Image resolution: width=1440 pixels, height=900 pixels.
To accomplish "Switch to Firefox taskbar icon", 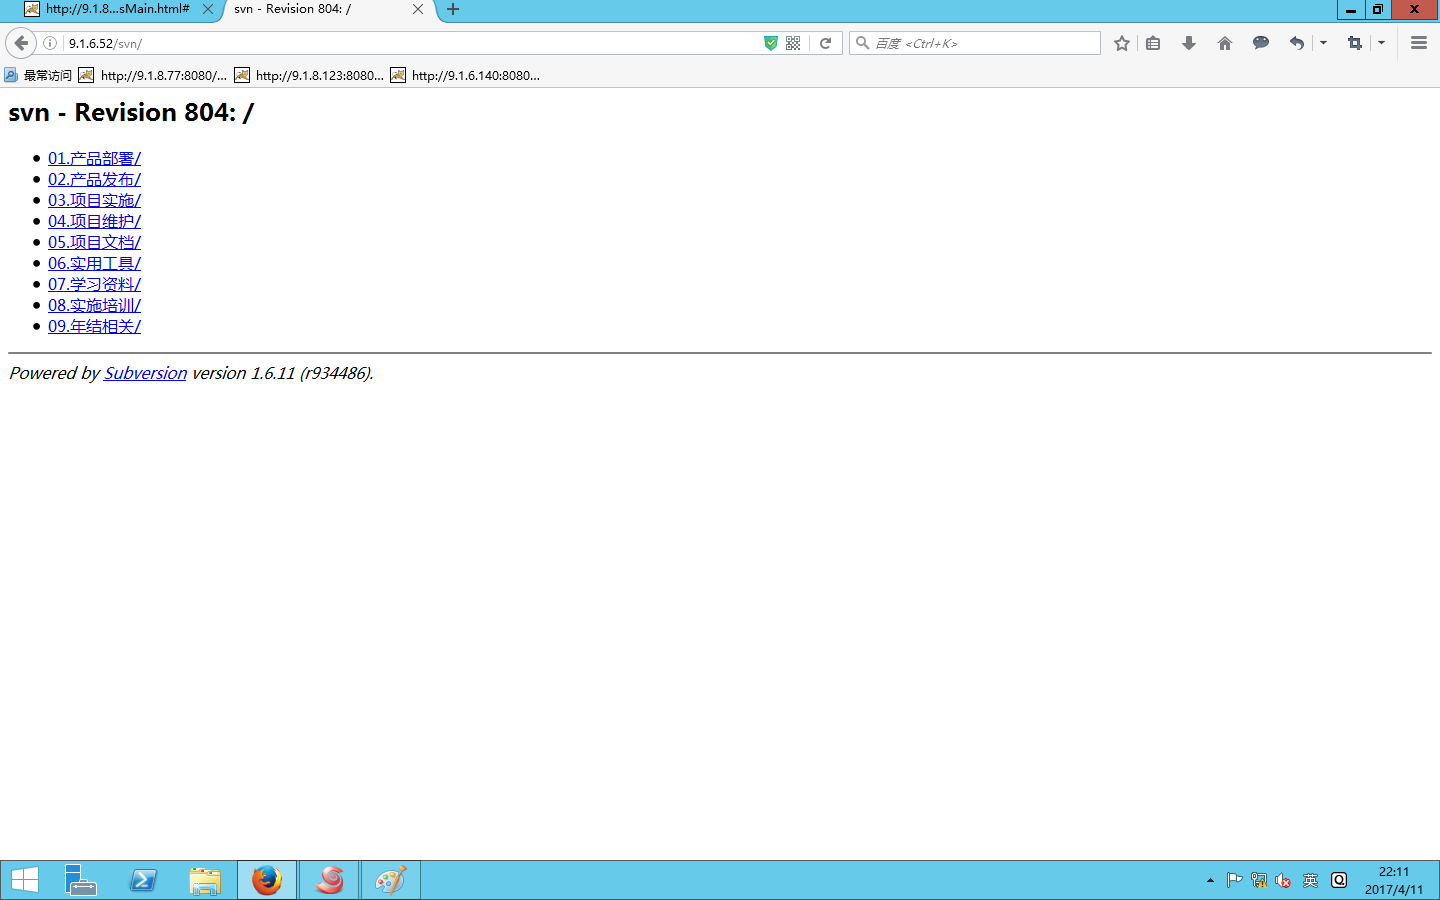I will 267,880.
